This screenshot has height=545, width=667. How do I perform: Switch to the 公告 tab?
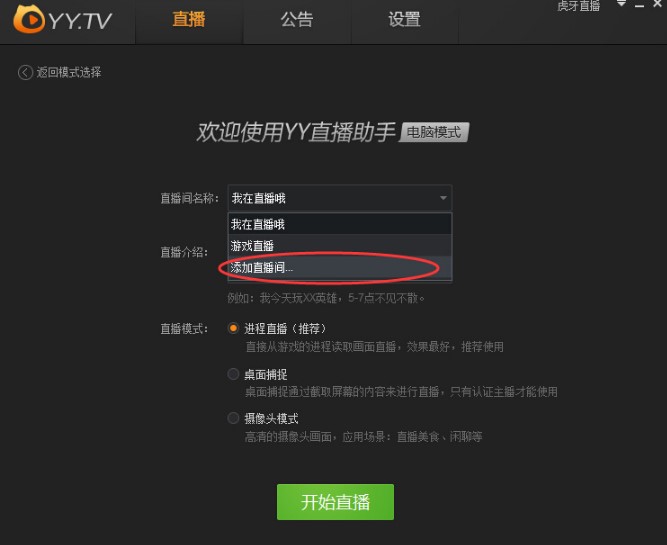click(x=297, y=20)
